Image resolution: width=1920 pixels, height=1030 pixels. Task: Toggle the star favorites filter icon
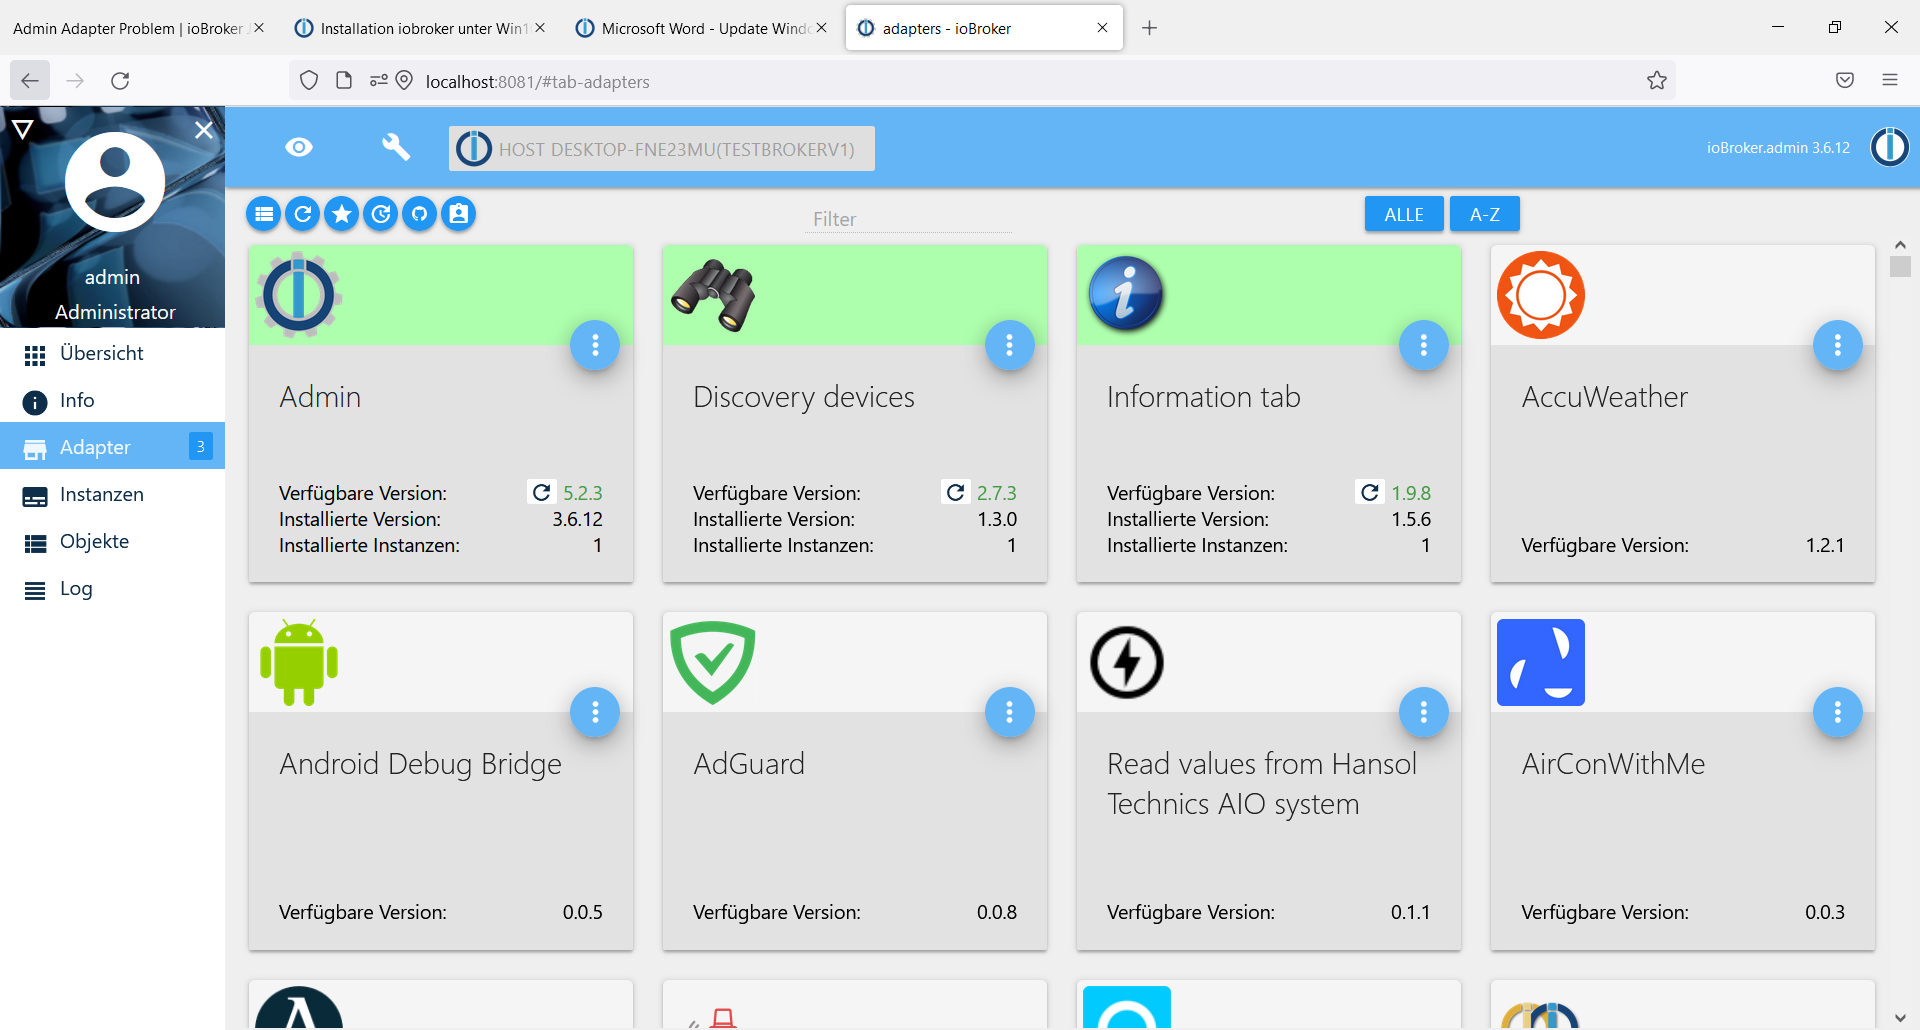pyautogui.click(x=342, y=214)
